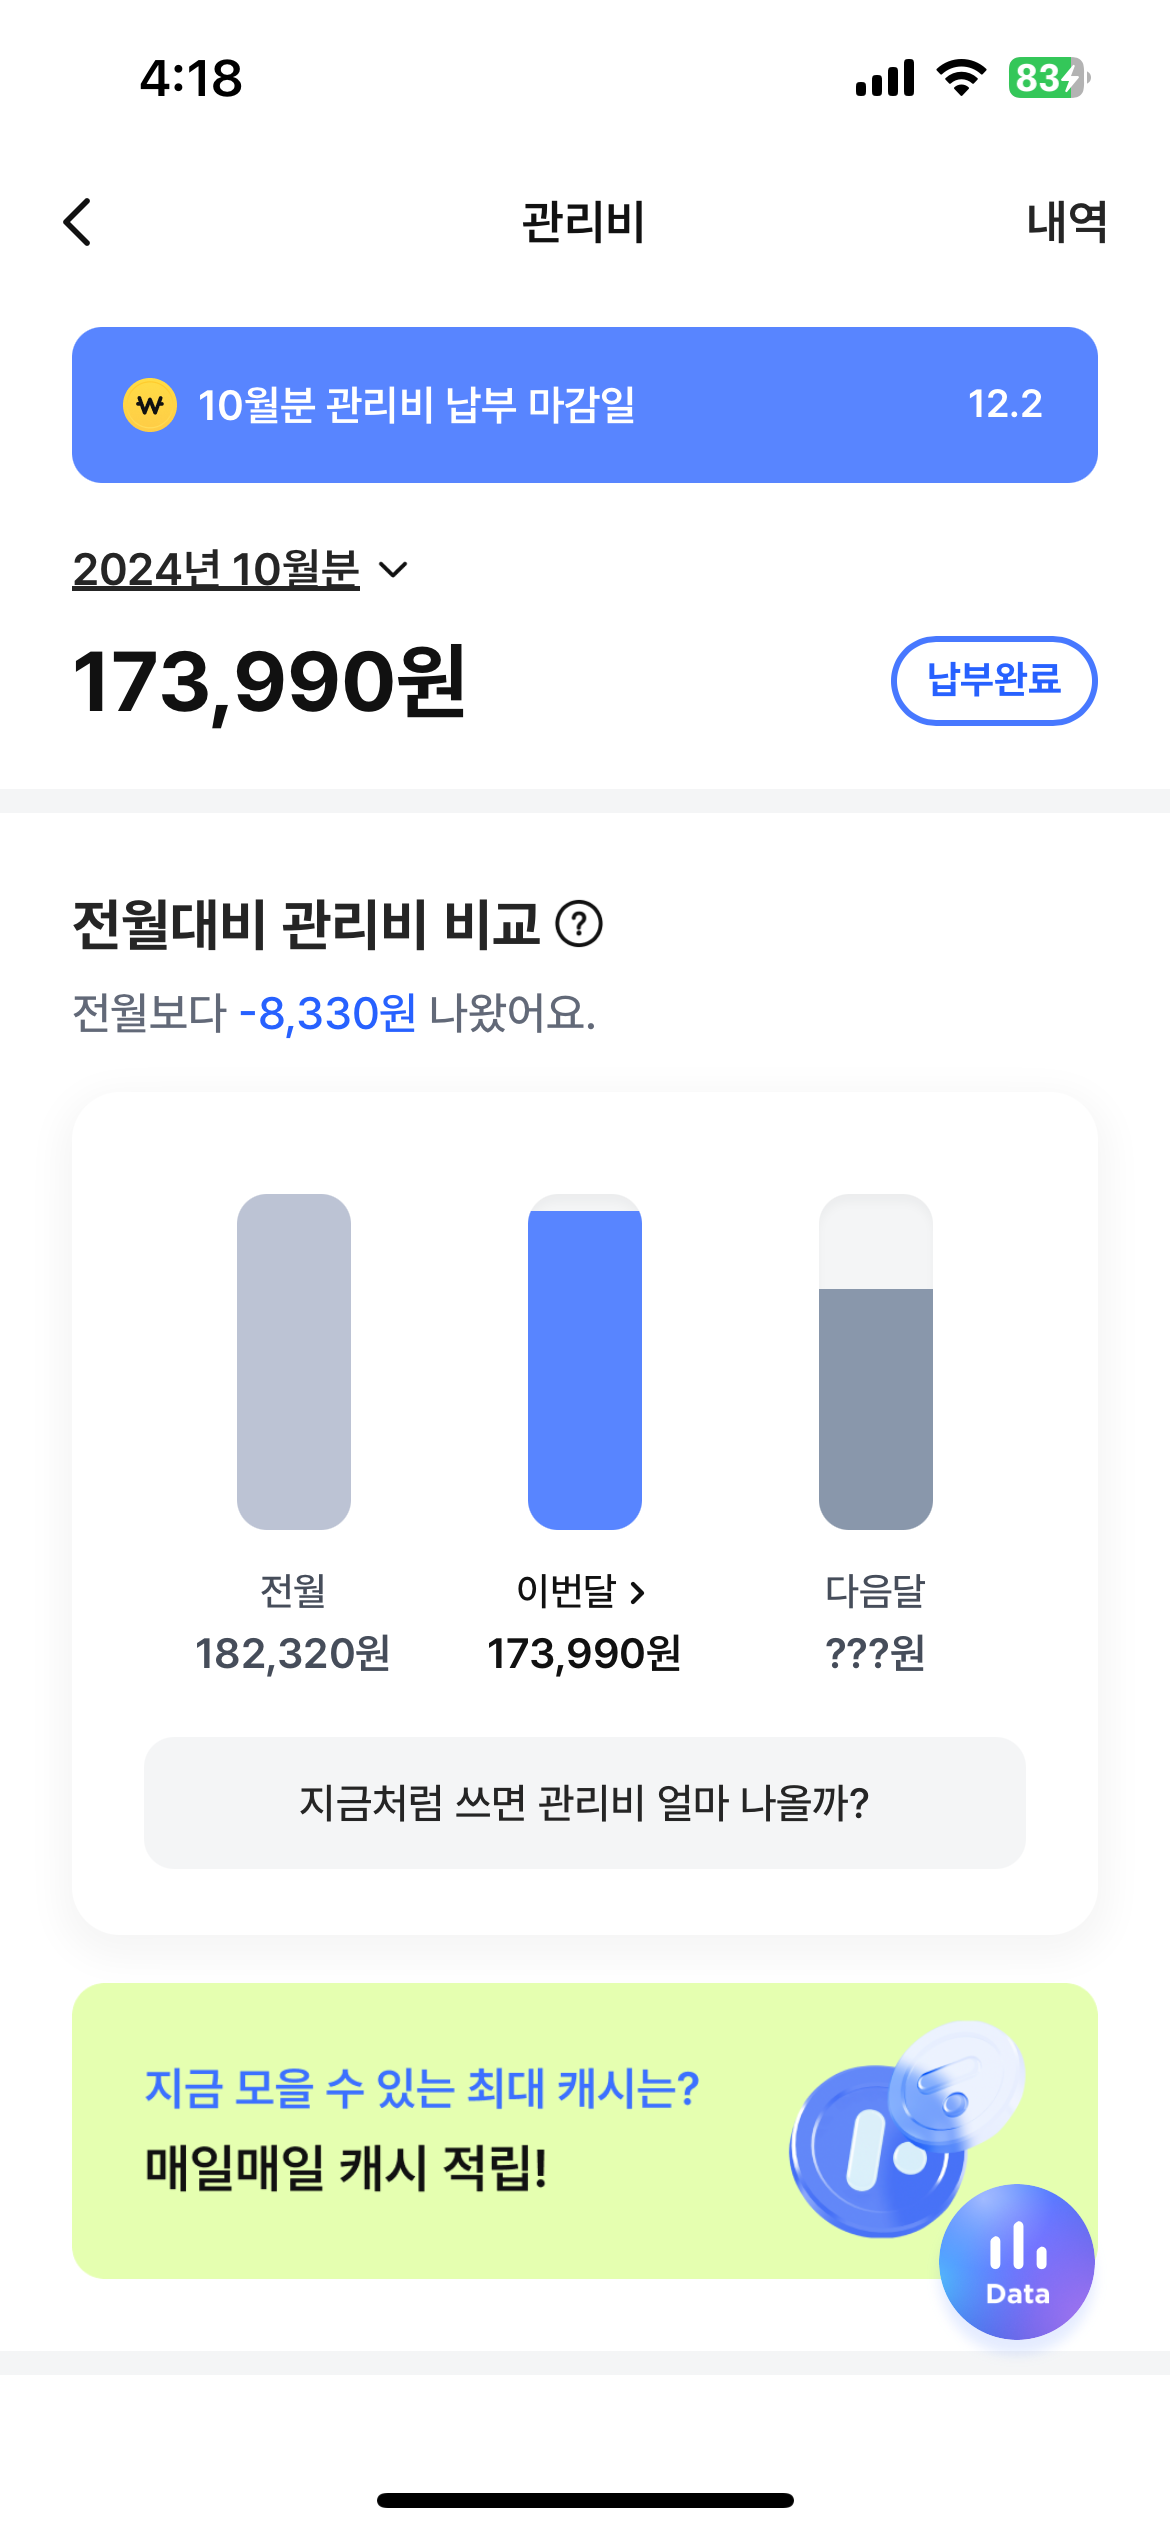Tap the back arrow icon
The image size is (1170, 2532).
click(x=78, y=222)
